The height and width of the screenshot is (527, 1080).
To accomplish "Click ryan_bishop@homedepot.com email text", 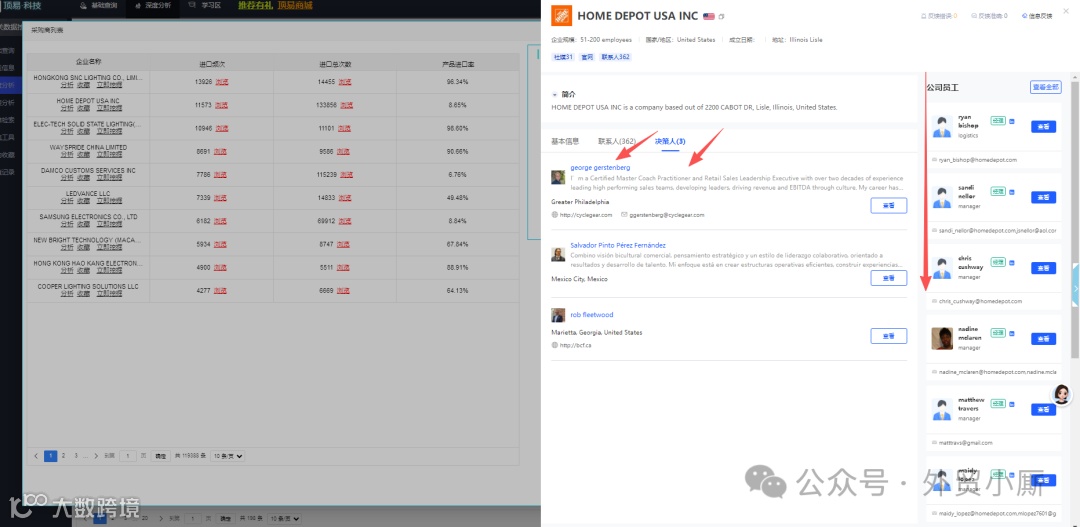I will pyautogui.click(x=977, y=160).
